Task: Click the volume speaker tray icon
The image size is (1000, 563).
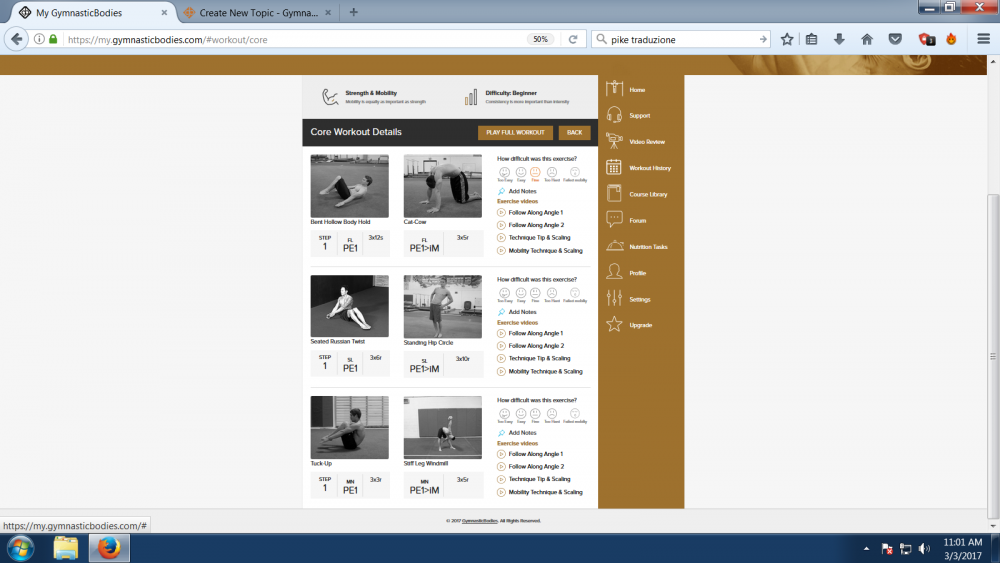Action: (x=924, y=548)
